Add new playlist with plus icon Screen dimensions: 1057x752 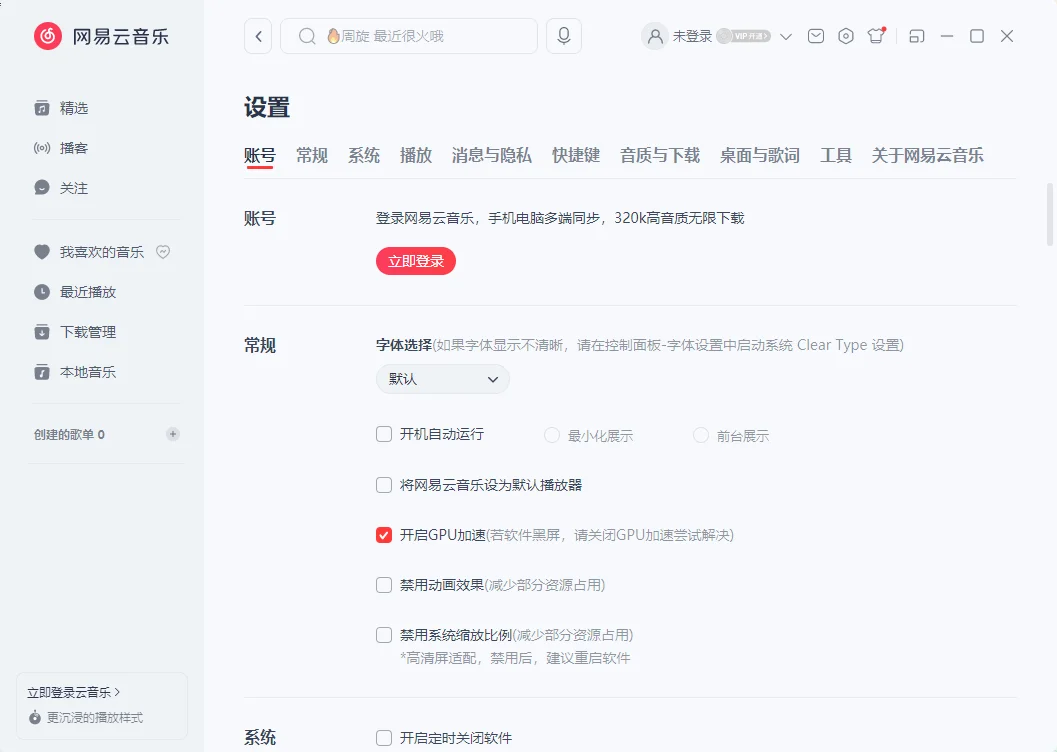(x=173, y=434)
